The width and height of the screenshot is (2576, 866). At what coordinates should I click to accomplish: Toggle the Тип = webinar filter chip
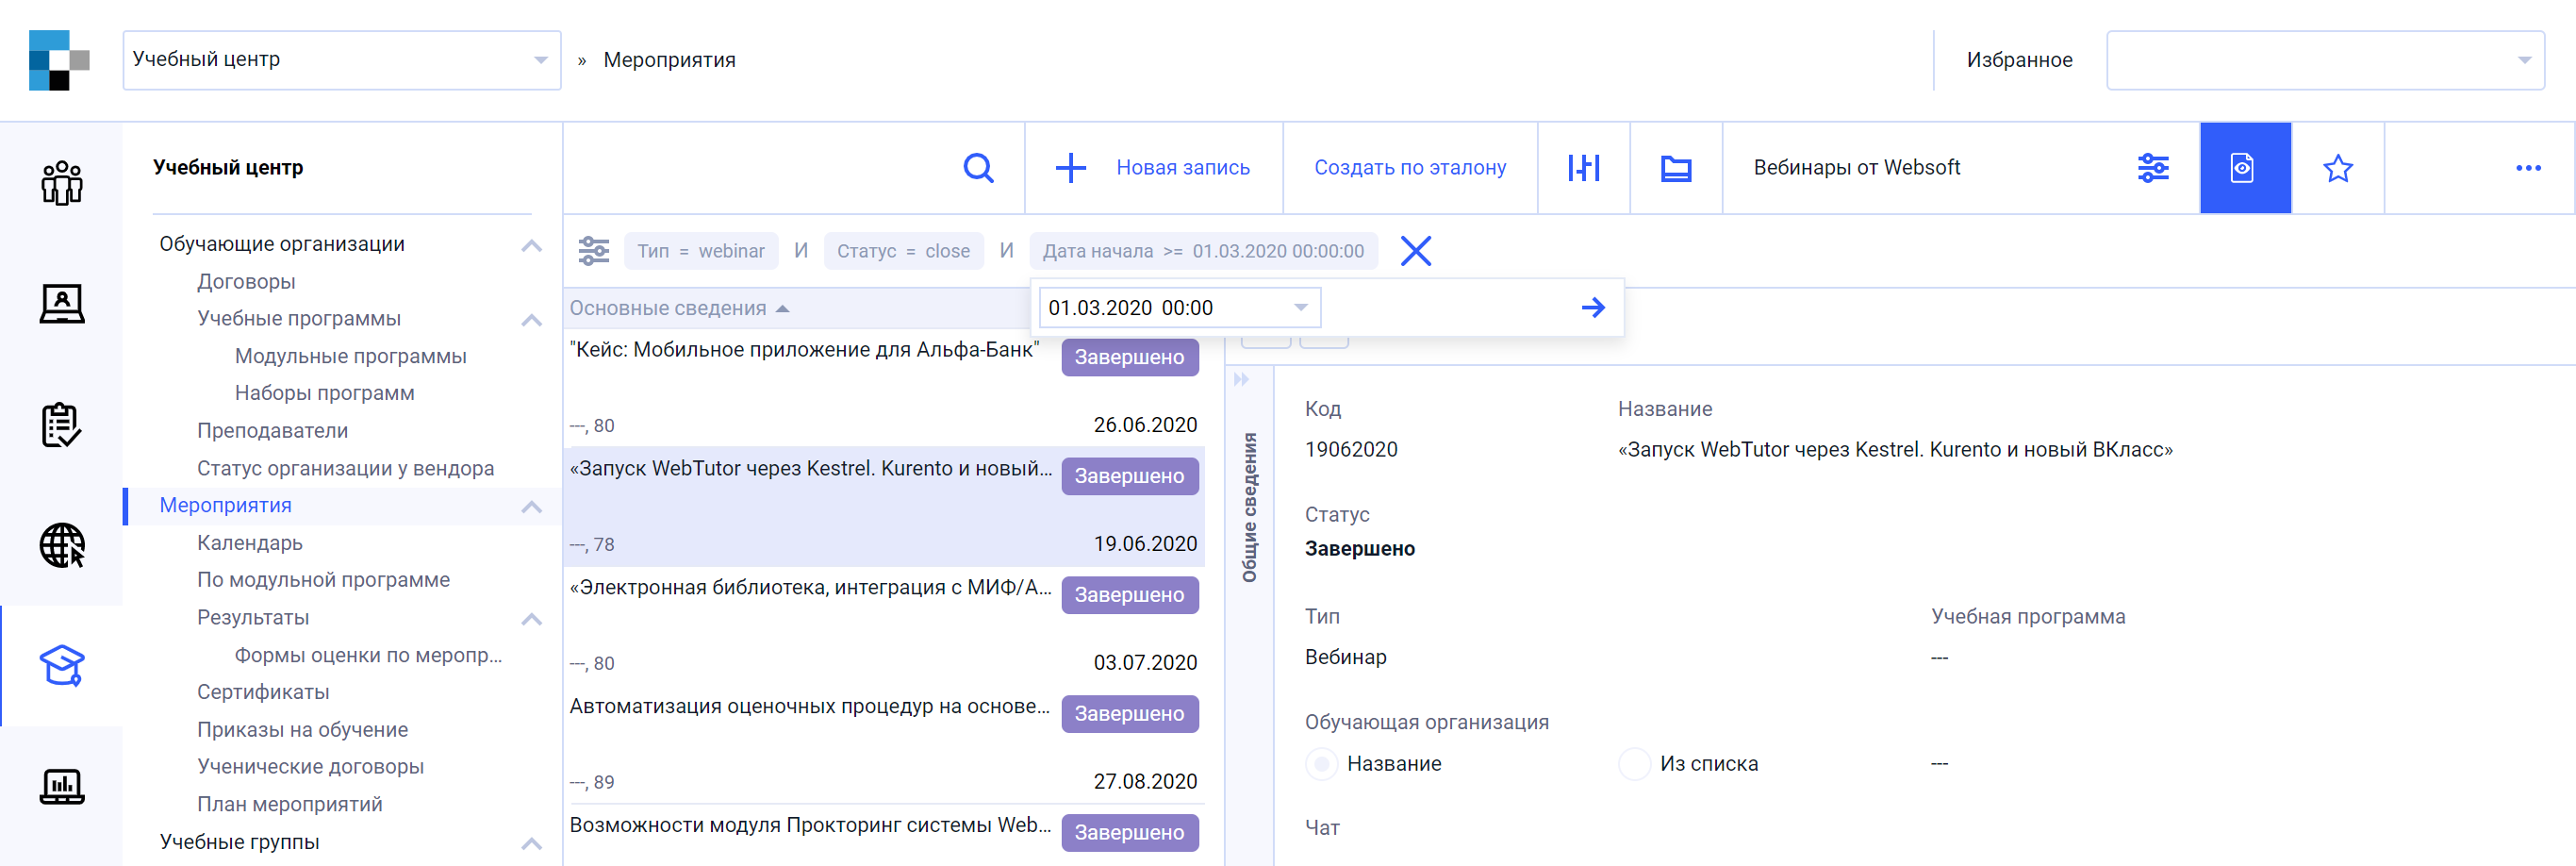(701, 250)
